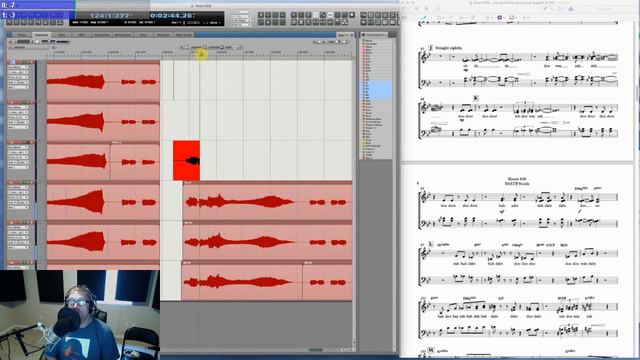Open the QuickScribe tab
The width and height of the screenshot is (640, 360).
[102, 35]
